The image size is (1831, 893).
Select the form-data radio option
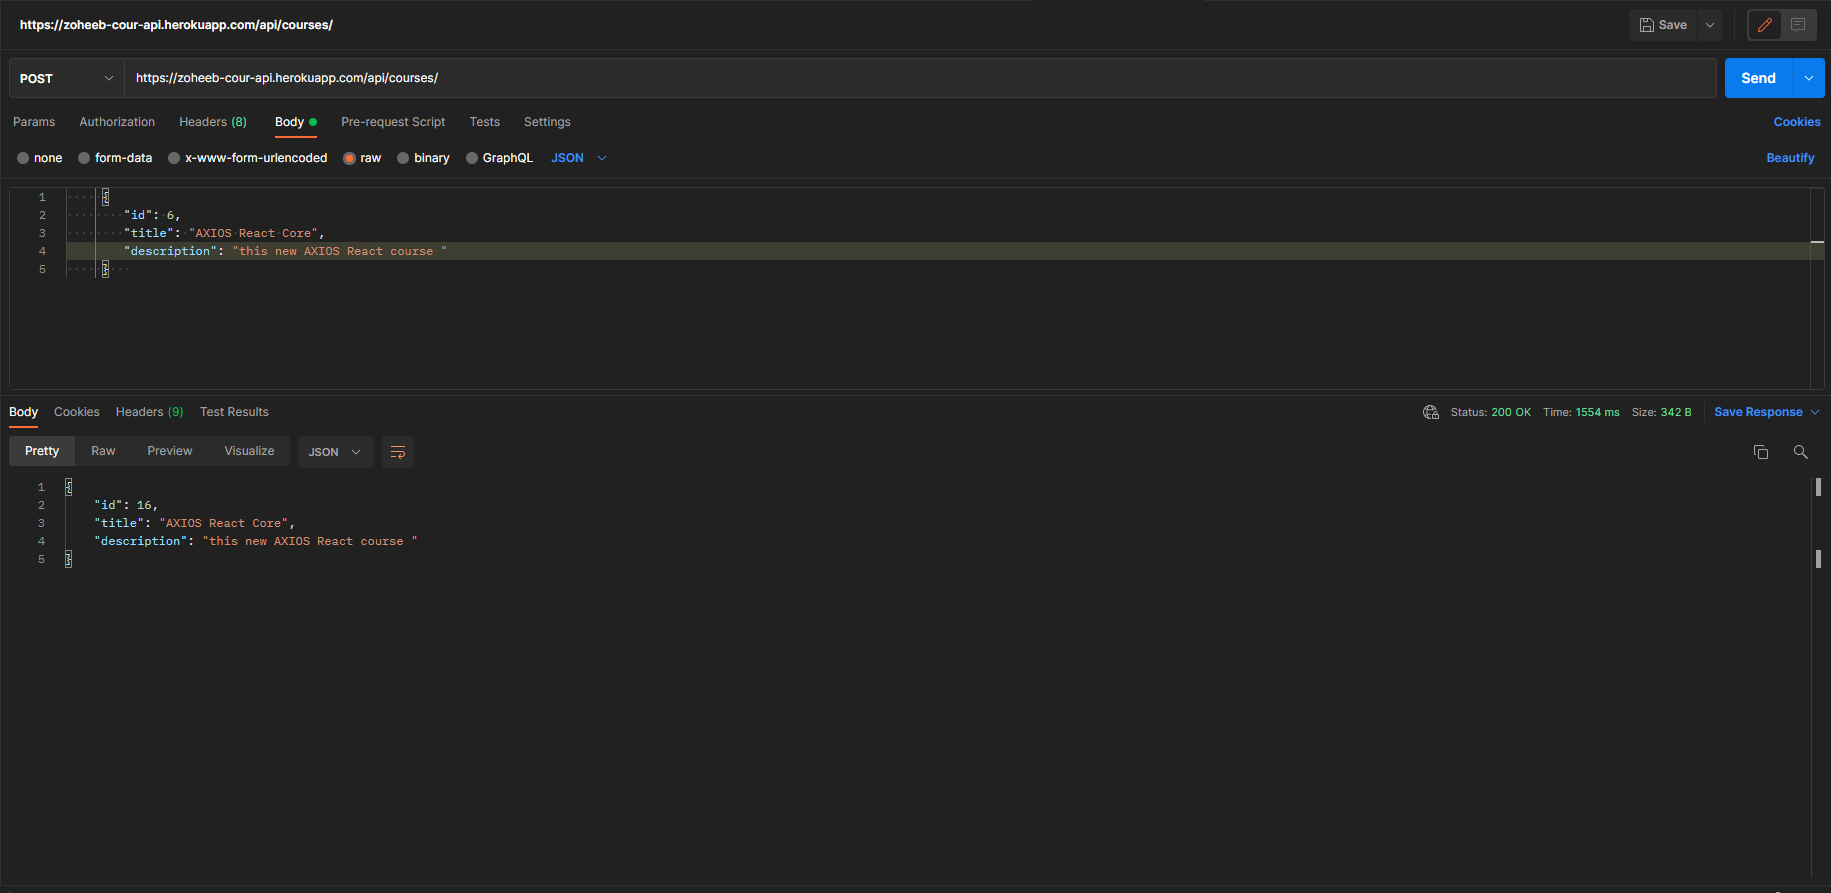click(x=84, y=158)
